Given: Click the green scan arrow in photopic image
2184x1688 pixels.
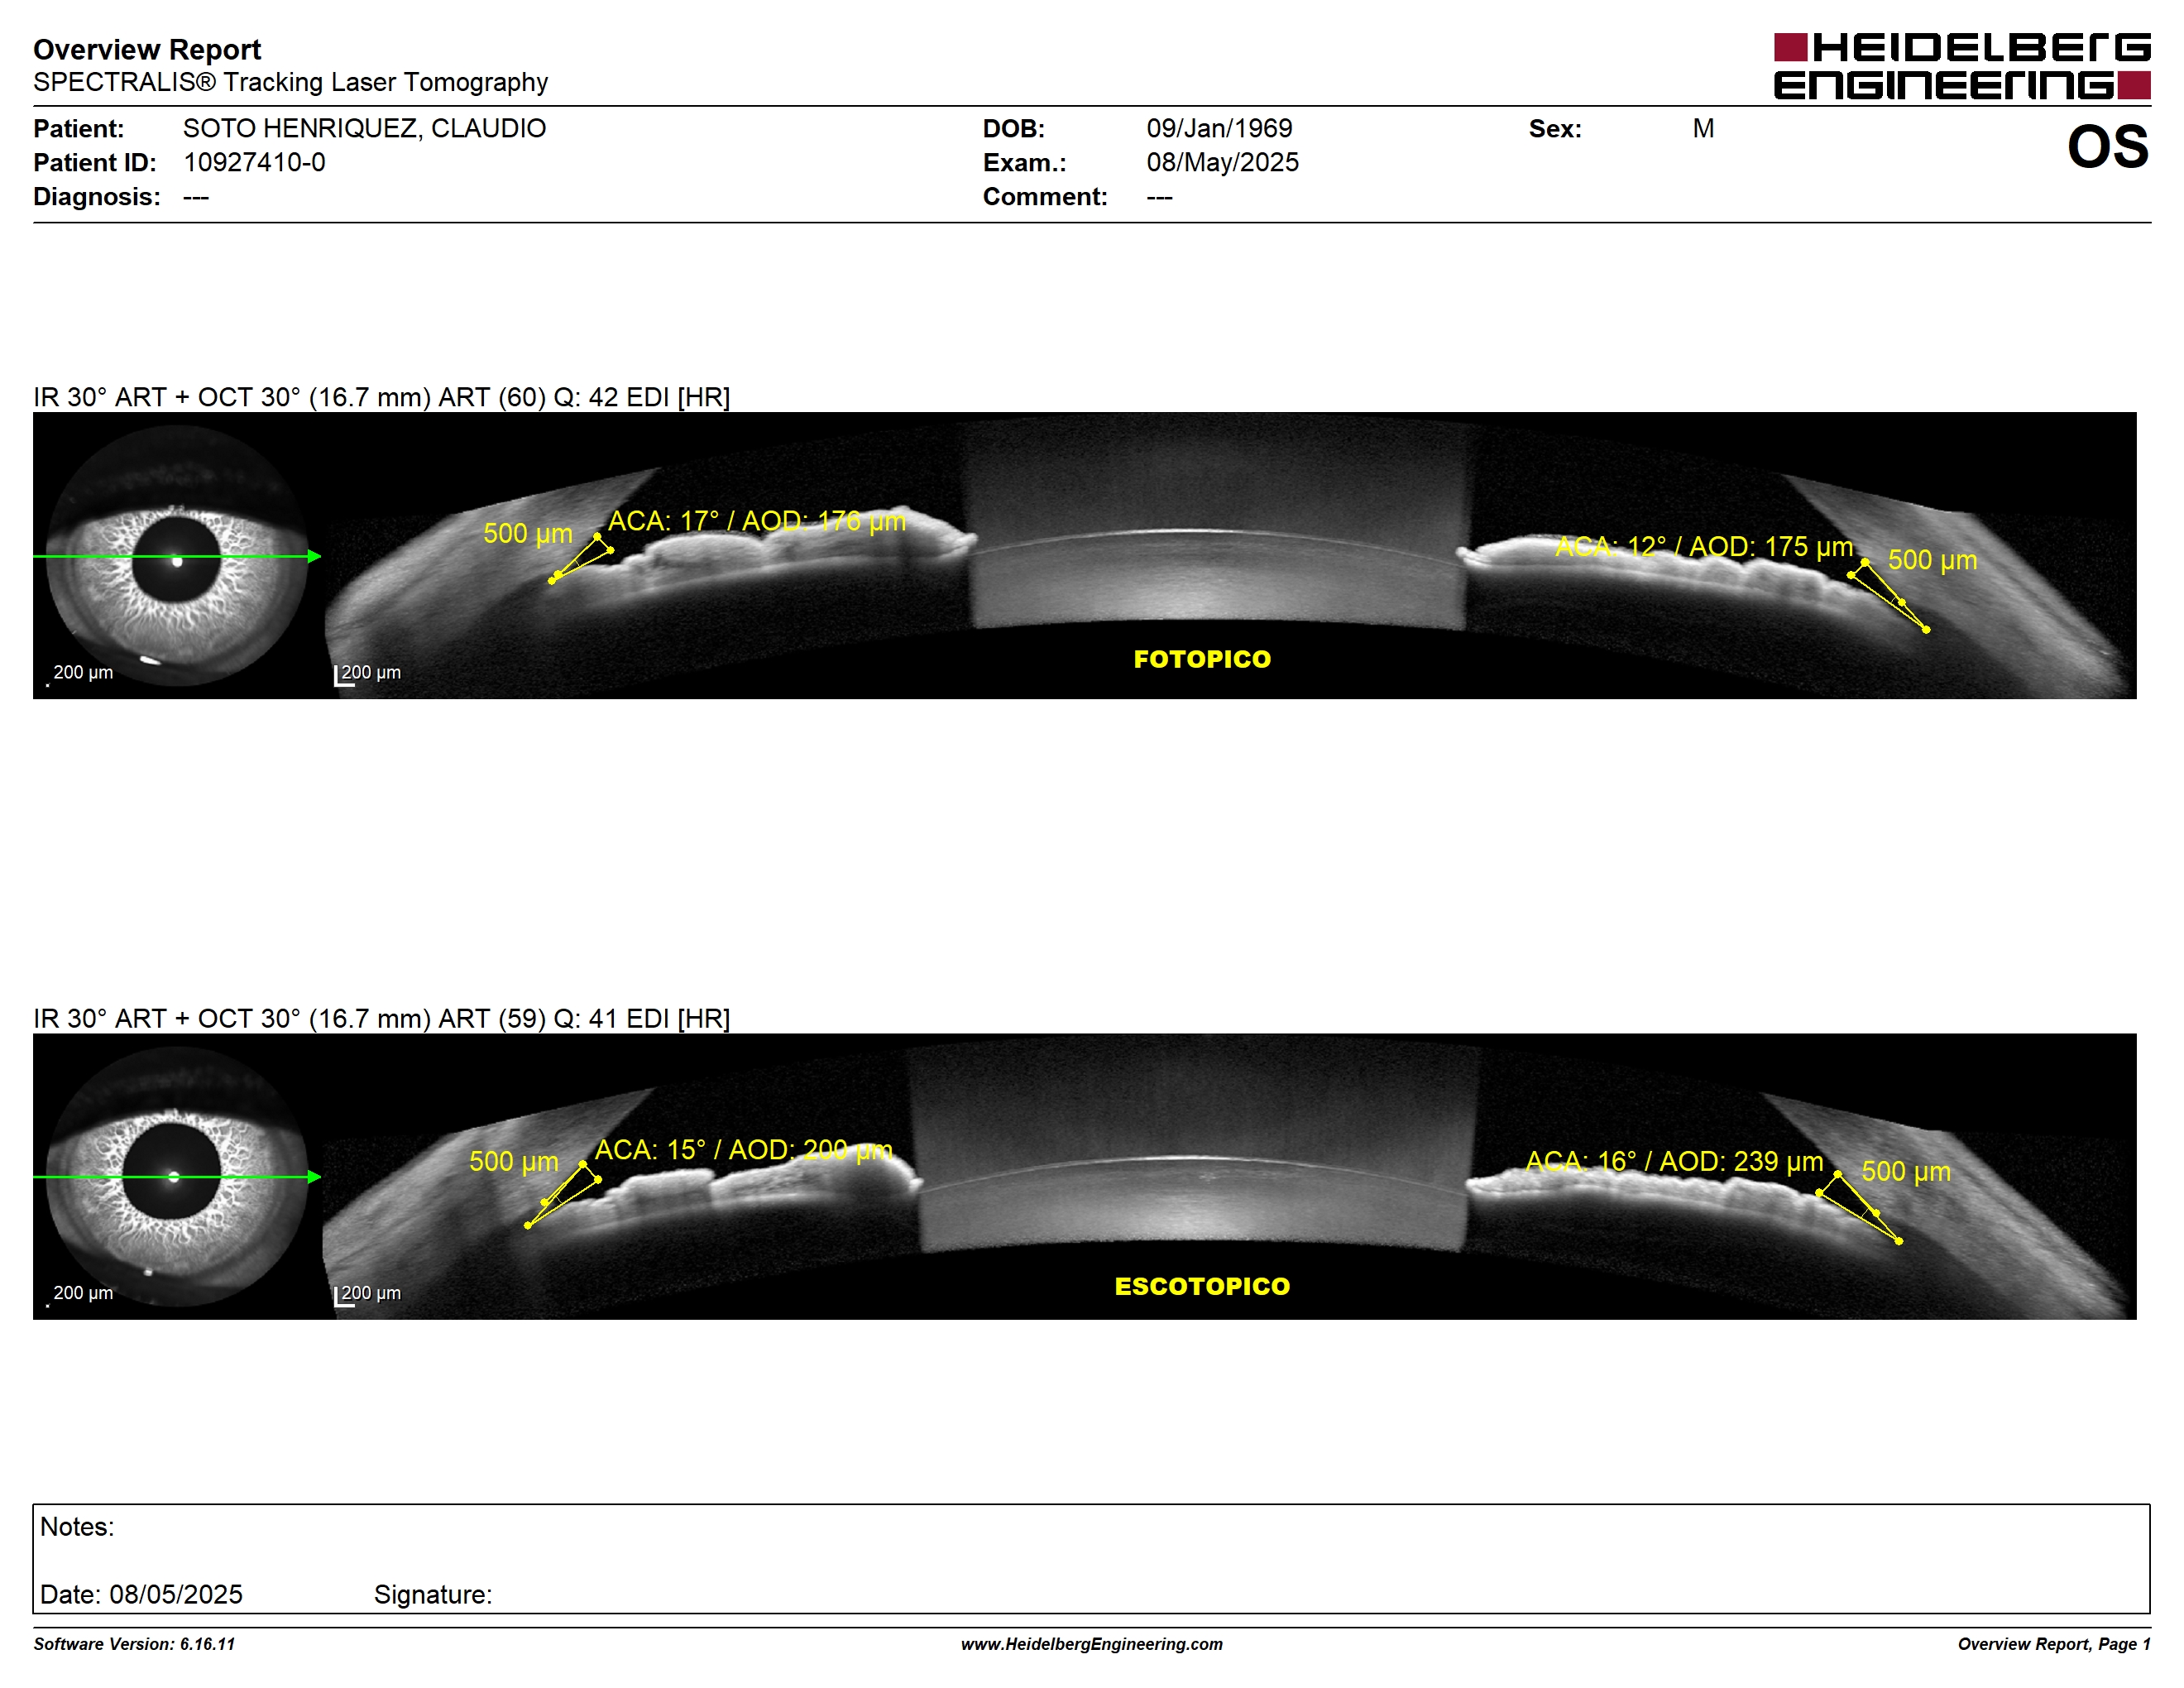Looking at the screenshot, I should click(177, 556).
